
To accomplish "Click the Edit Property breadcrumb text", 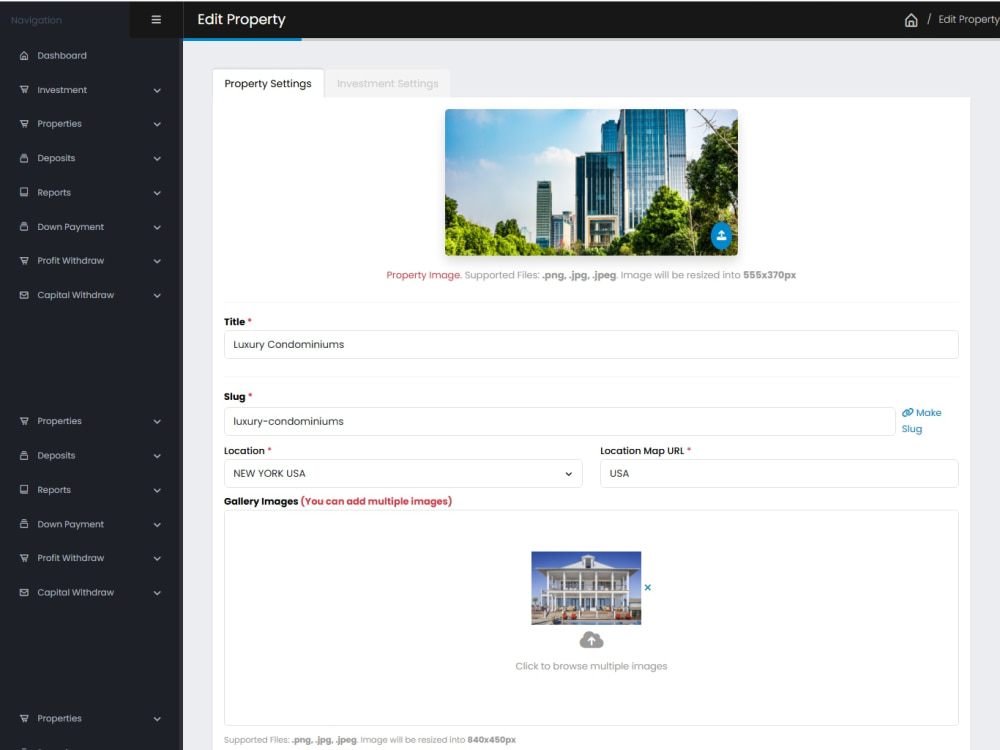I will click(x=969, y=20).
